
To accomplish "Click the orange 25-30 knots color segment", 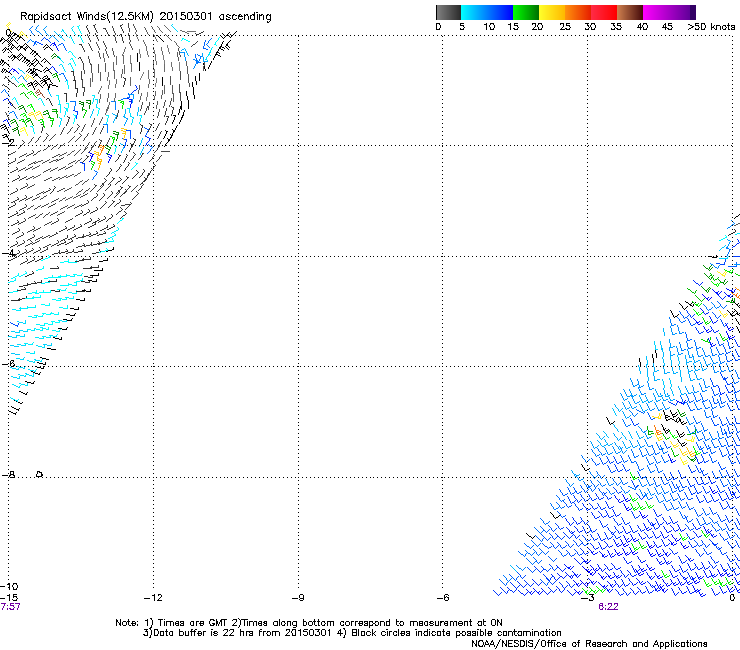I will (578, 12).
